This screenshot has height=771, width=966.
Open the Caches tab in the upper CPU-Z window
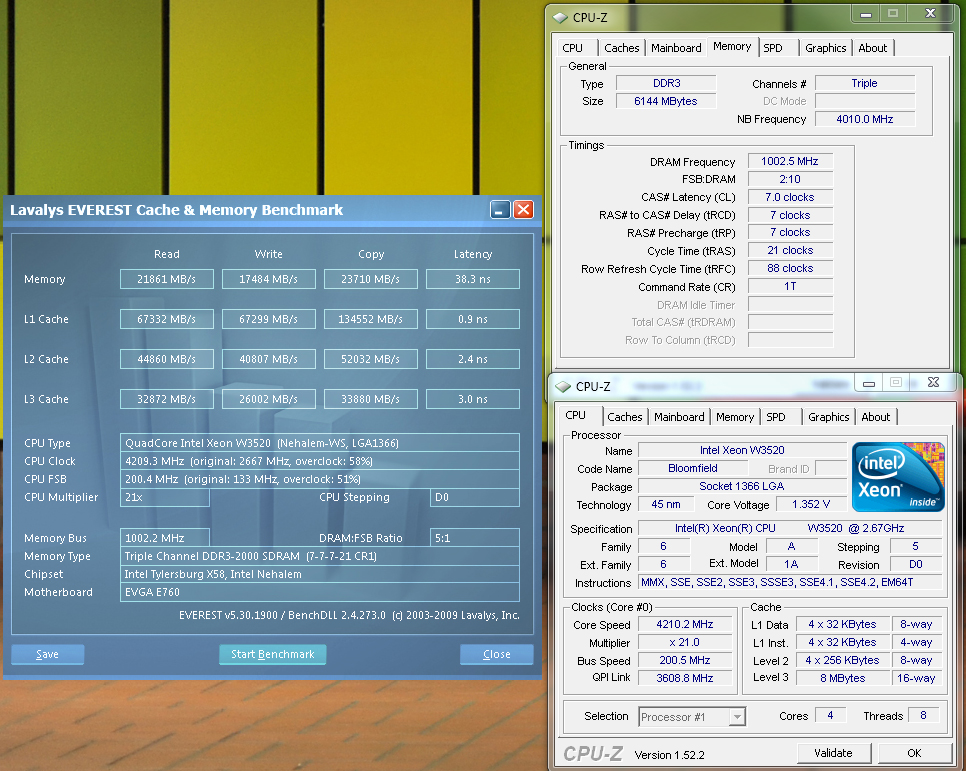coord(622,48)
